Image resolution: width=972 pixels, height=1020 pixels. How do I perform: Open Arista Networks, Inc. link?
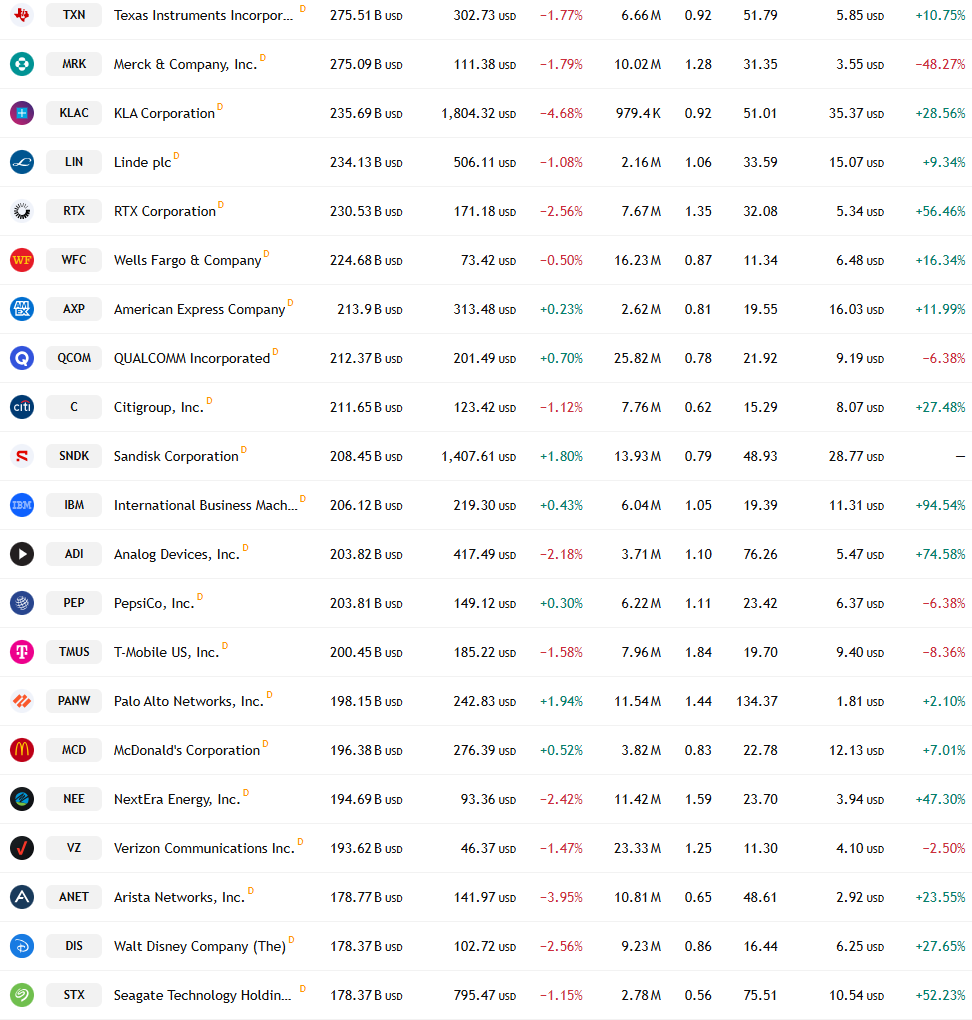coord(180,897)
